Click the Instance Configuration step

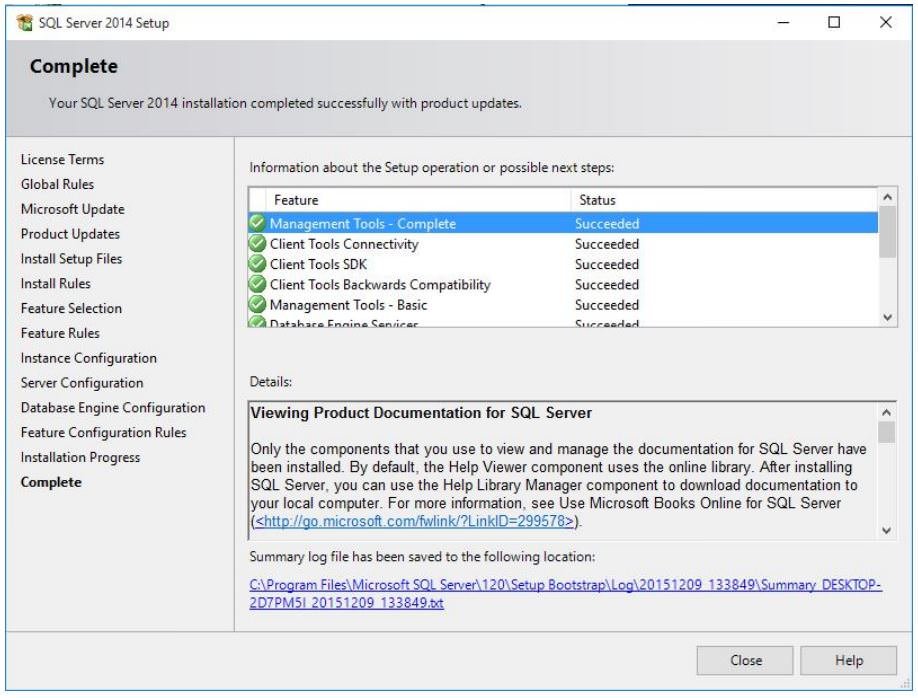click(88, 358)
